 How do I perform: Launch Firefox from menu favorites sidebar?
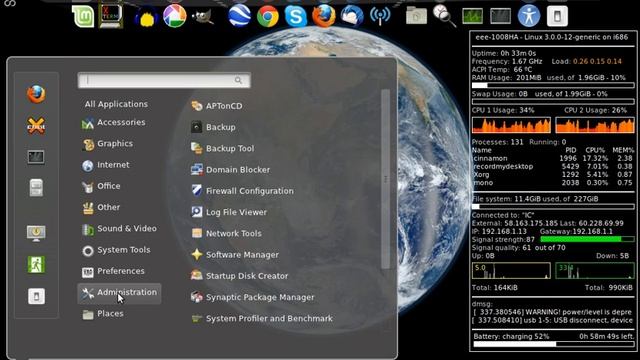[36, 94]
